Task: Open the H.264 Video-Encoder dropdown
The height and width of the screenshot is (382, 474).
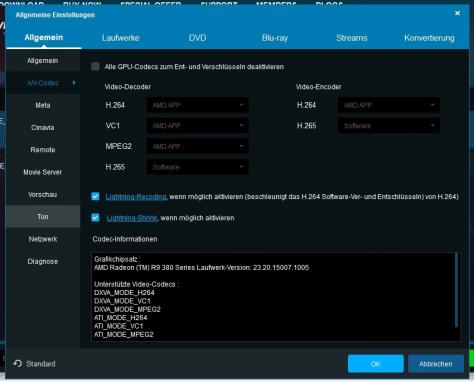Action: coord(389,105)
